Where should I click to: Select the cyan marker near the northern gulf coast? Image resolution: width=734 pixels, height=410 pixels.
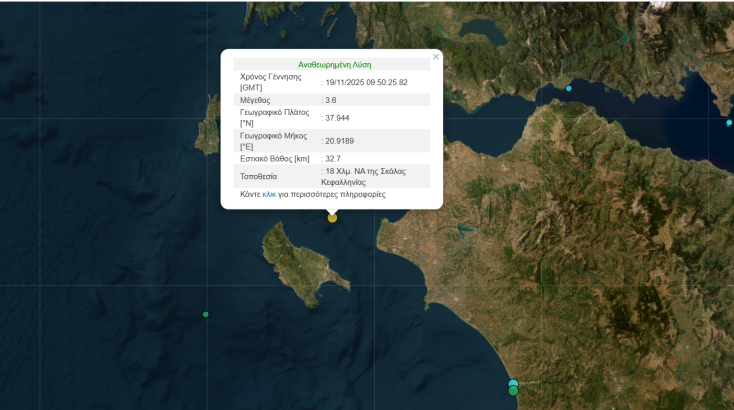pyautogui.click(x=569, y=88)
